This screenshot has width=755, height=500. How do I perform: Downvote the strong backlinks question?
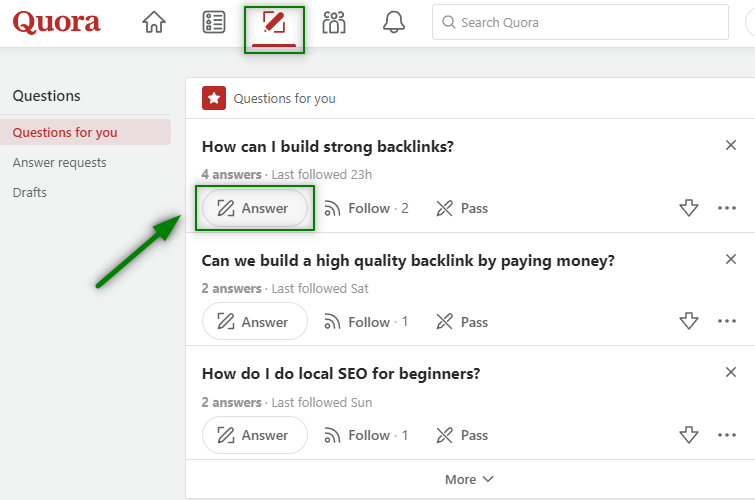click(688, 208)
